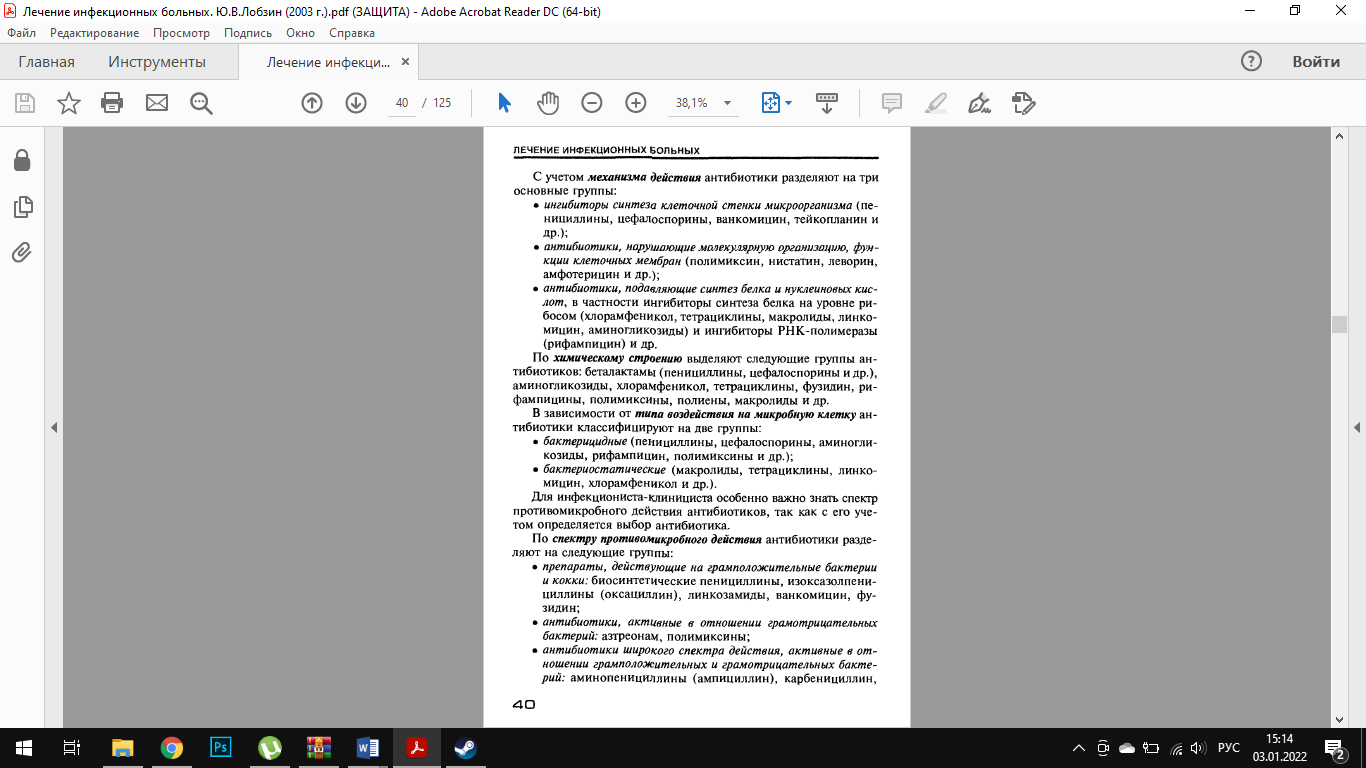The image size is (1366, 768).
Task: Open Task View on taskbar
Action: click(72, 748)
